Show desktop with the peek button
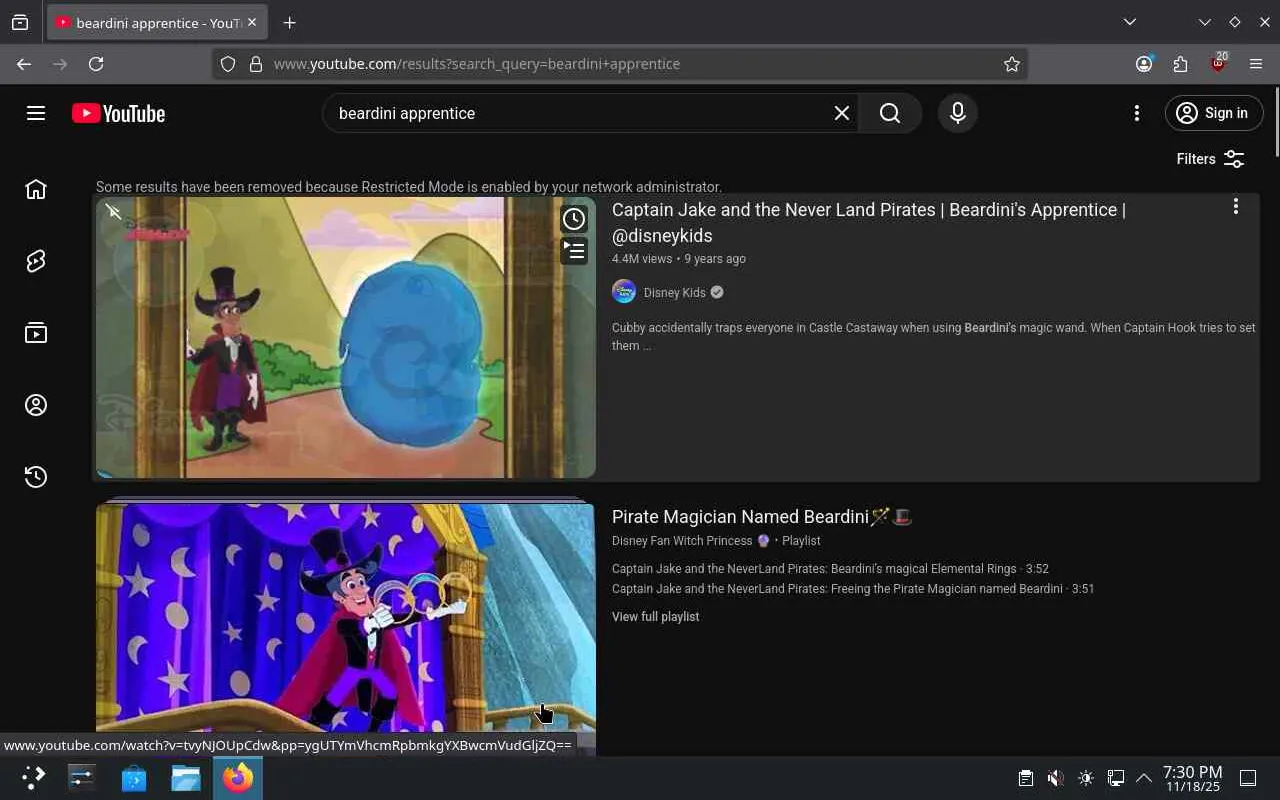The height and width of the screenshot is (800, 1280). pyautogui.click(x=1248, y=778)
